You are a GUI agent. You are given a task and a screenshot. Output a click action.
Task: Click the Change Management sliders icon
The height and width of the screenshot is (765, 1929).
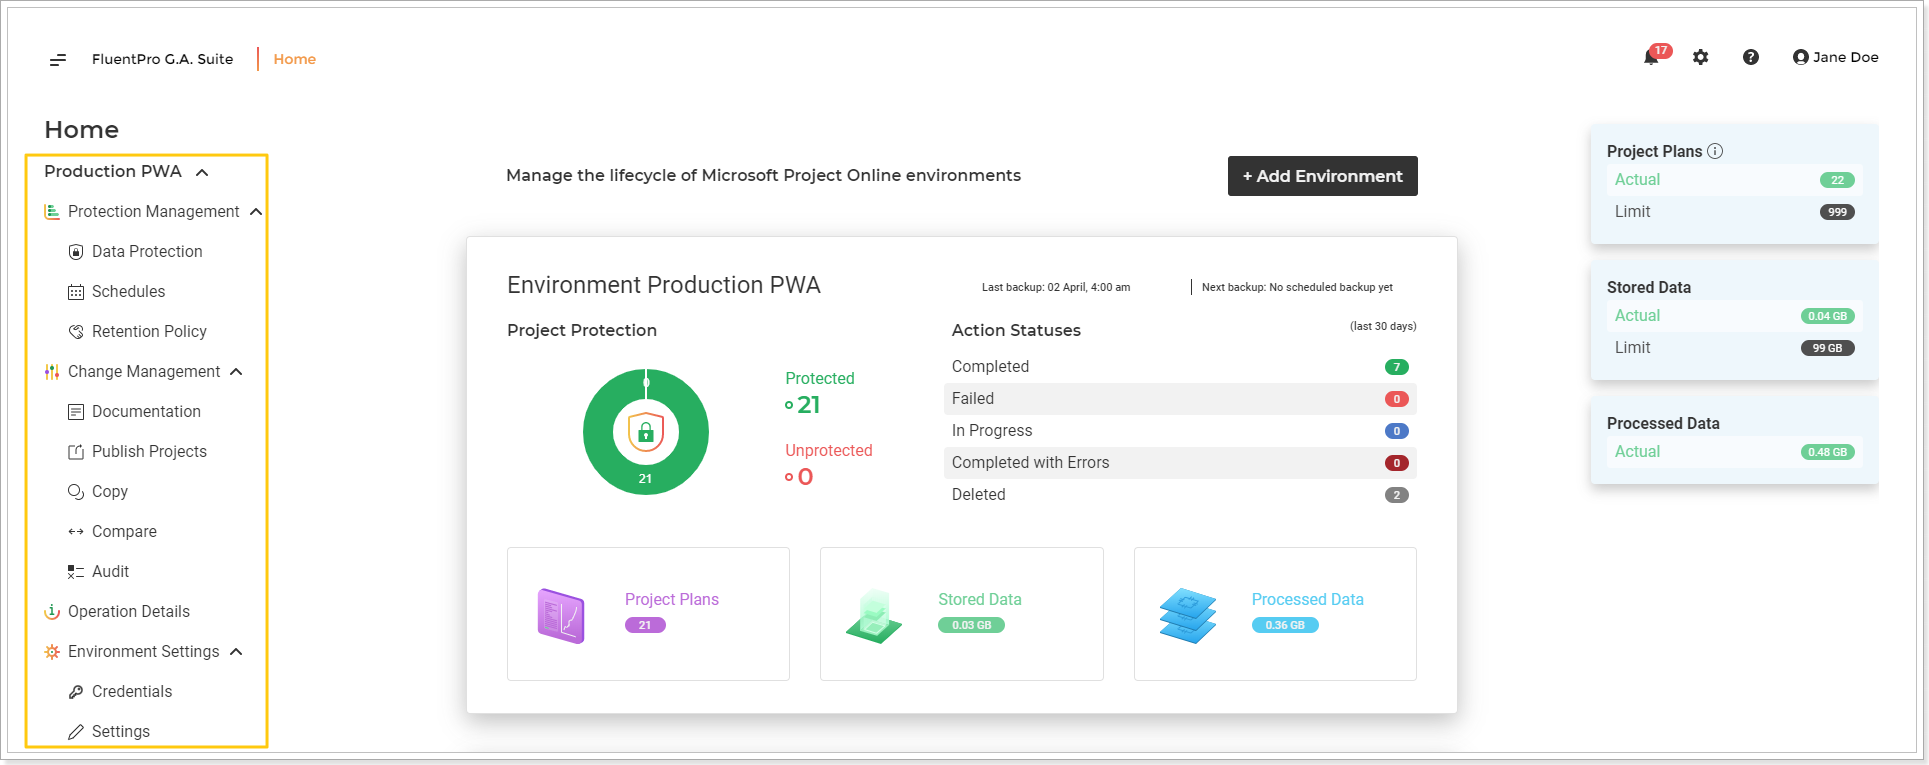tap(52, 372)
